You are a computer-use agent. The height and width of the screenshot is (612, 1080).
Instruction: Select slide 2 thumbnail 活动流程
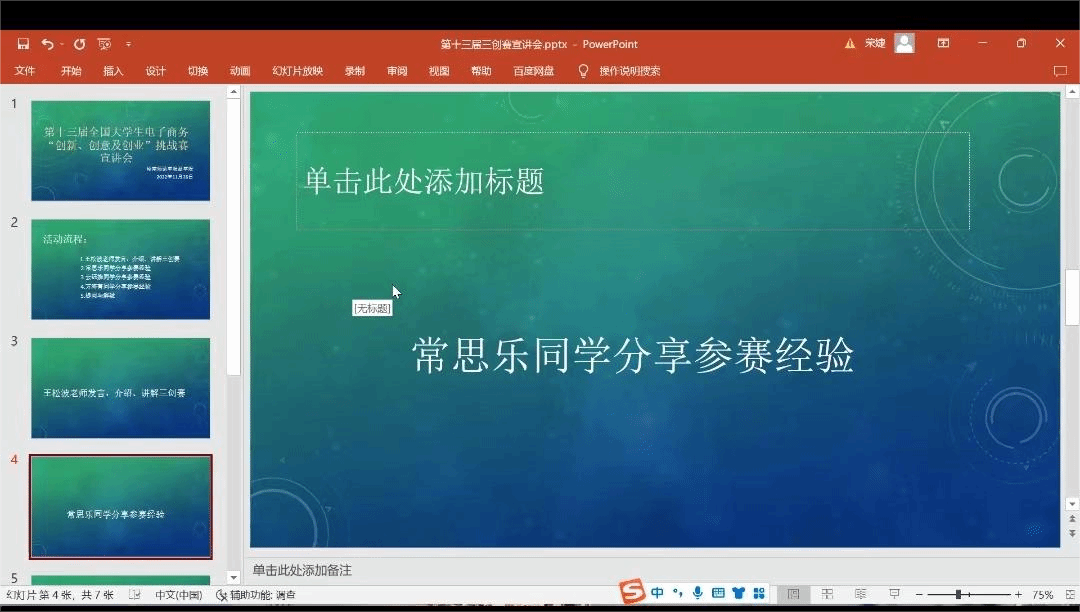pos(120,269)
